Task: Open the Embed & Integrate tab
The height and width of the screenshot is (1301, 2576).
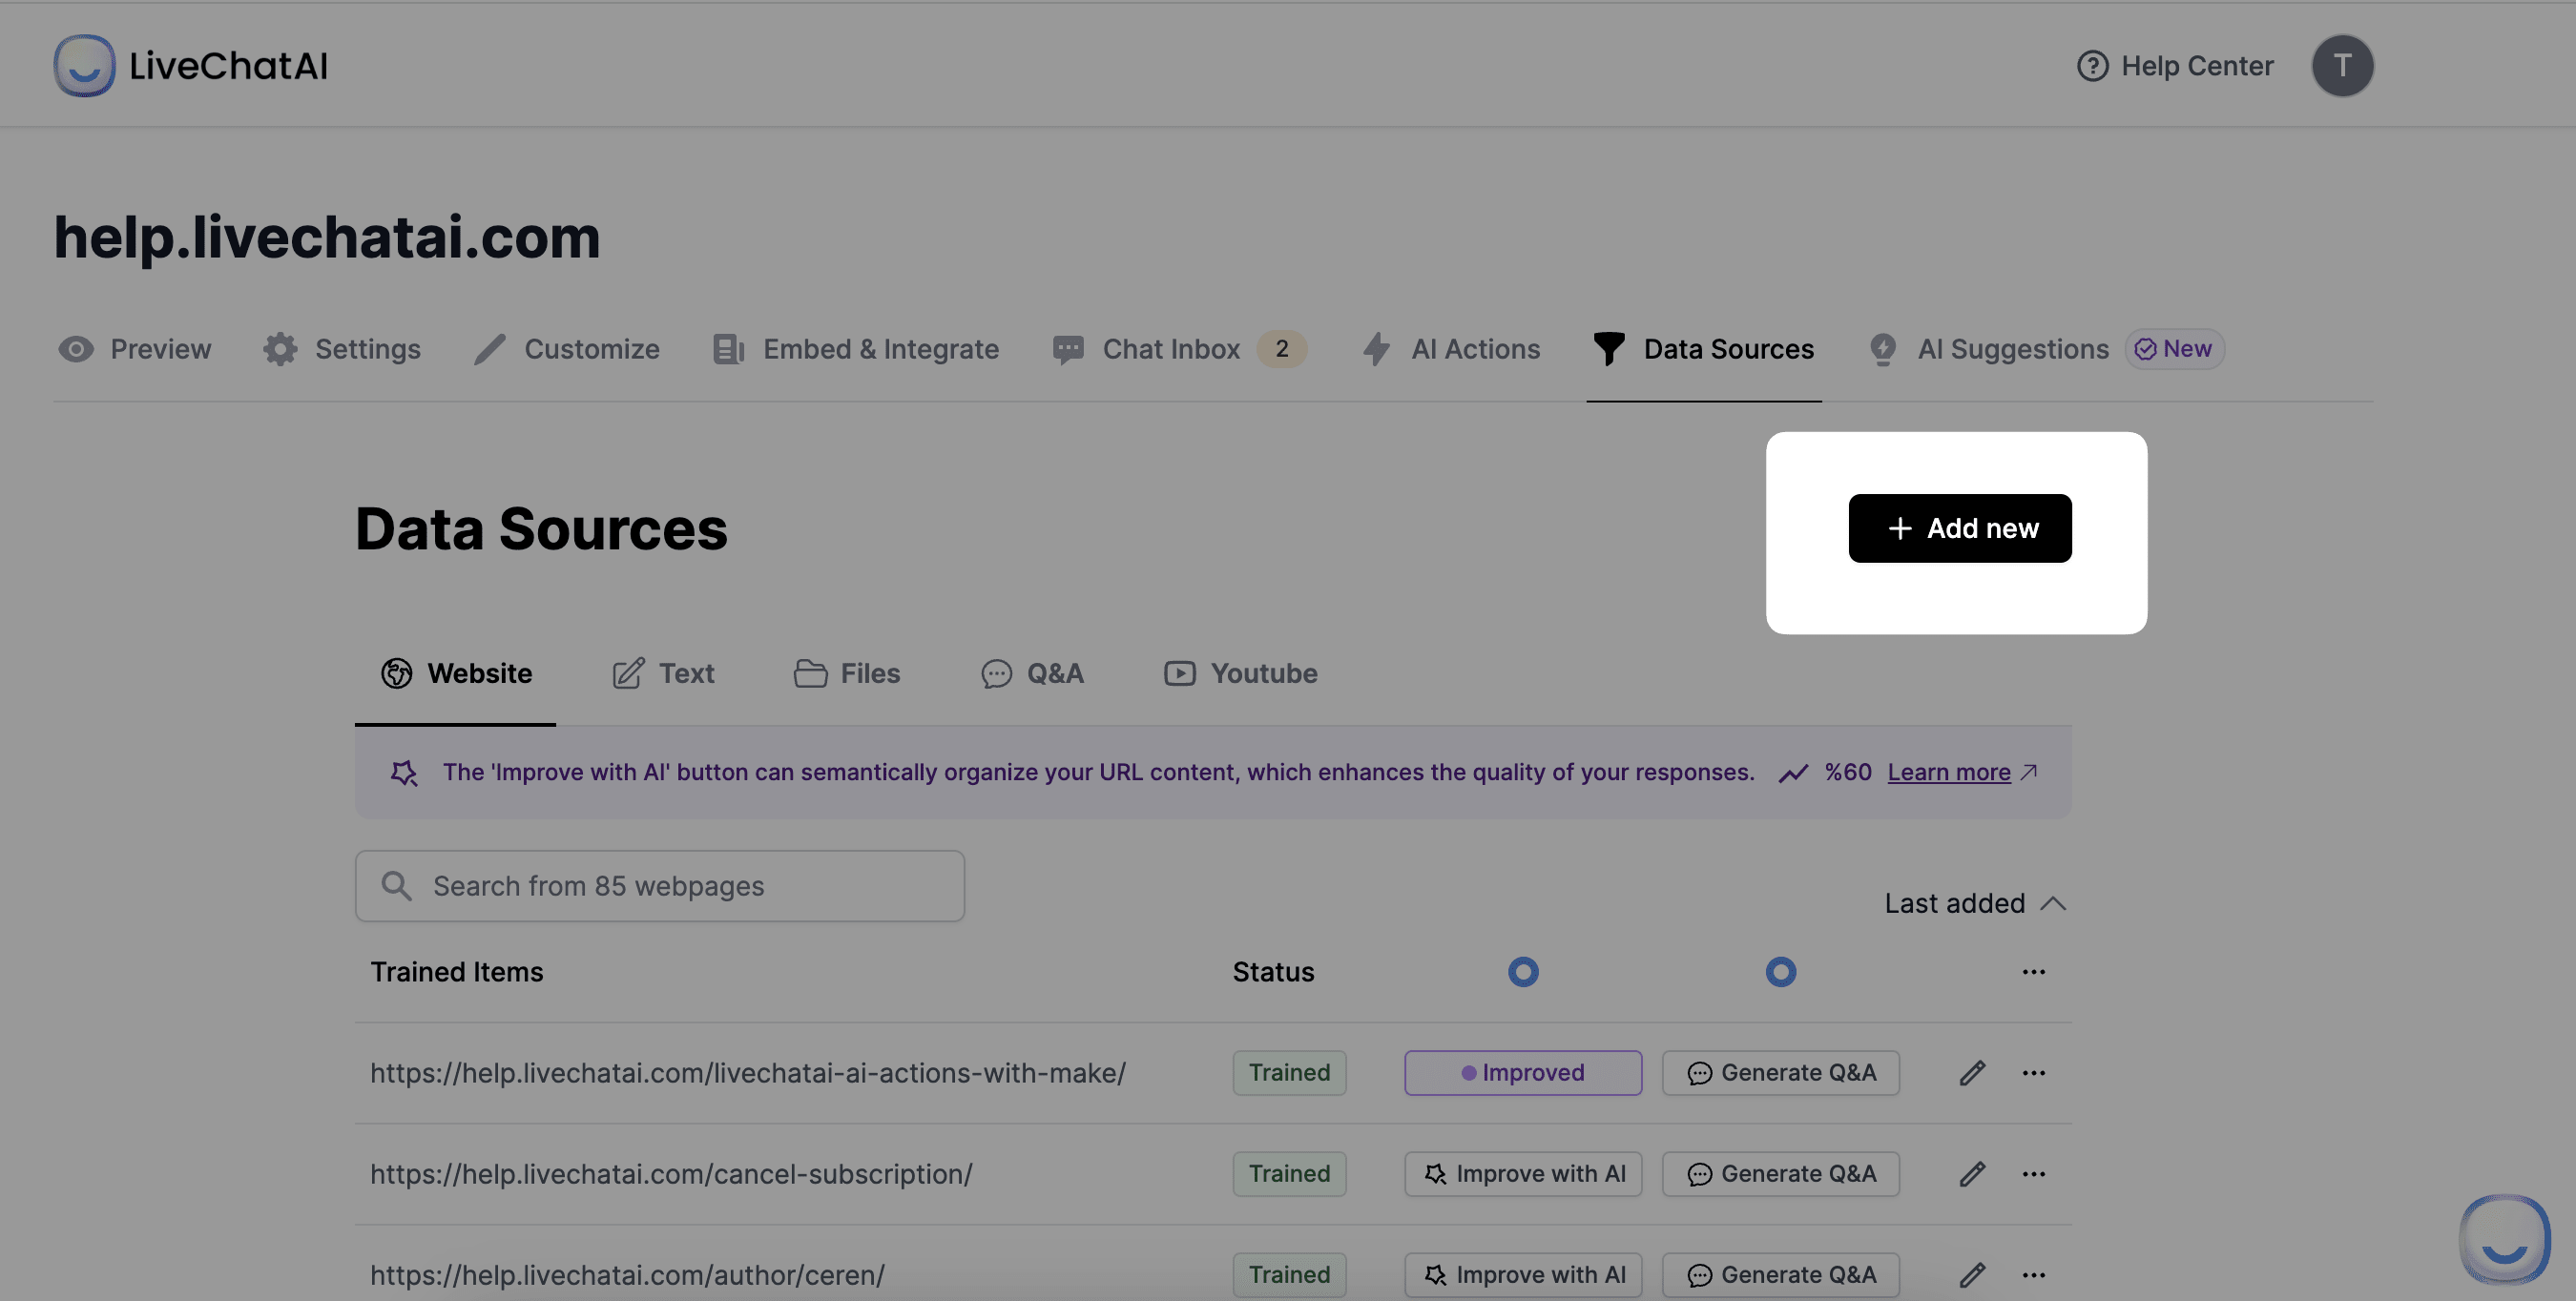Action: 855,349
